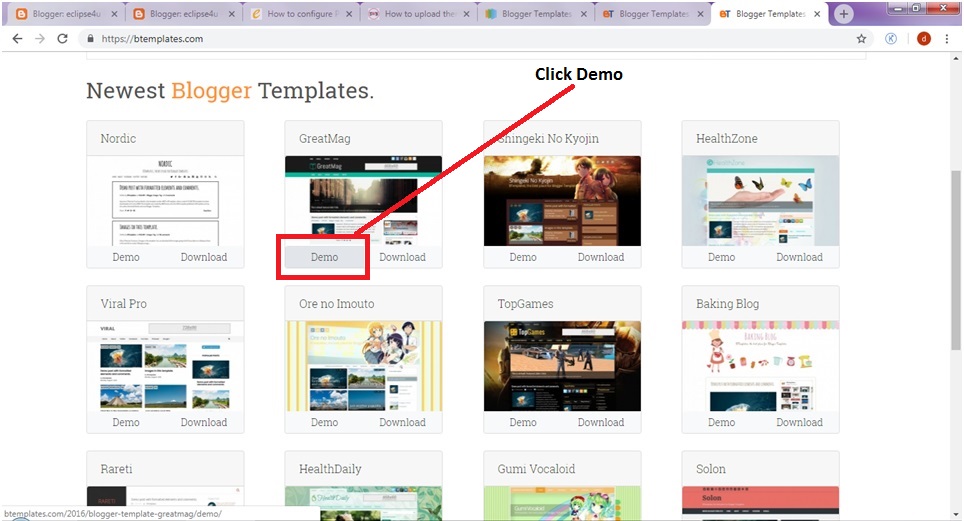Image resolution: width=964 pixels, height=521 pixels.
Task: Download the Nordic template
Action: (204, 257)
